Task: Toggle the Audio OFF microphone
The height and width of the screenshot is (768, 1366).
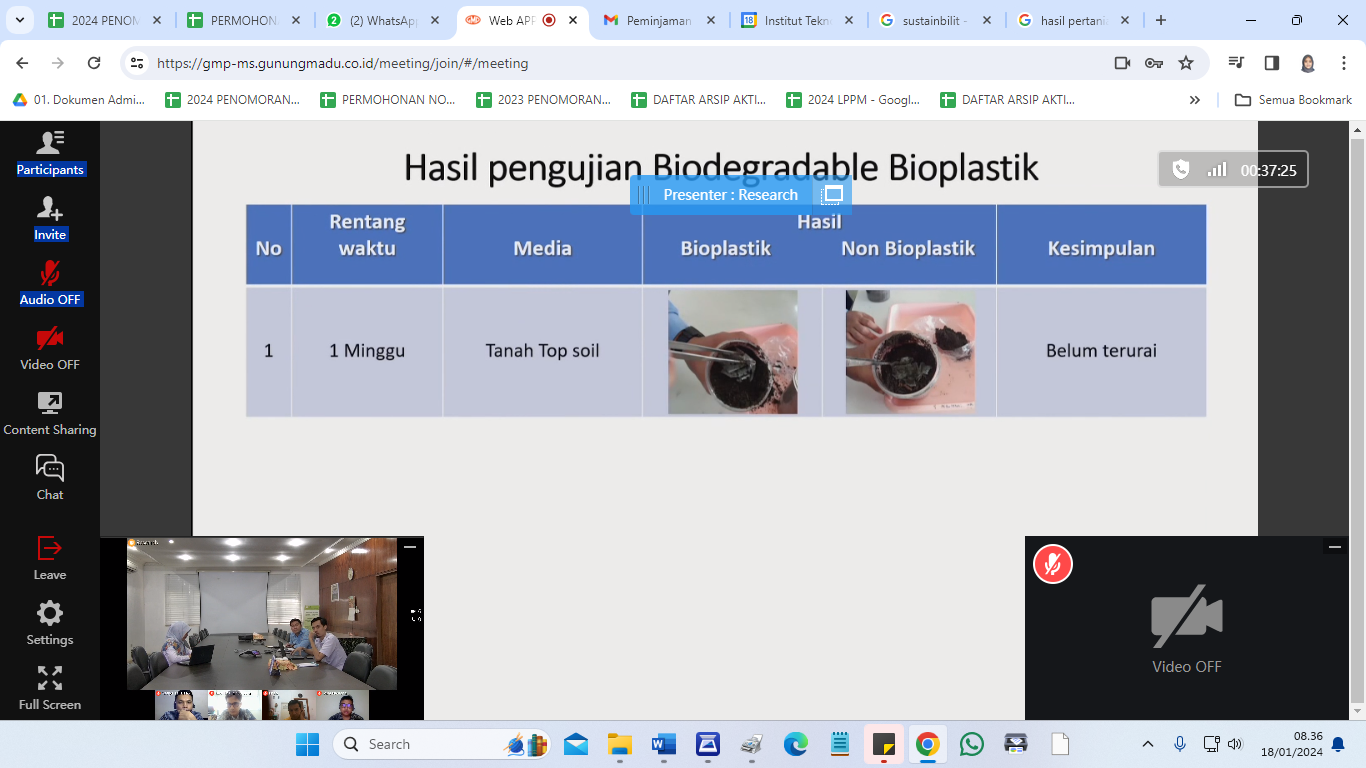Action: coord(50,283)
